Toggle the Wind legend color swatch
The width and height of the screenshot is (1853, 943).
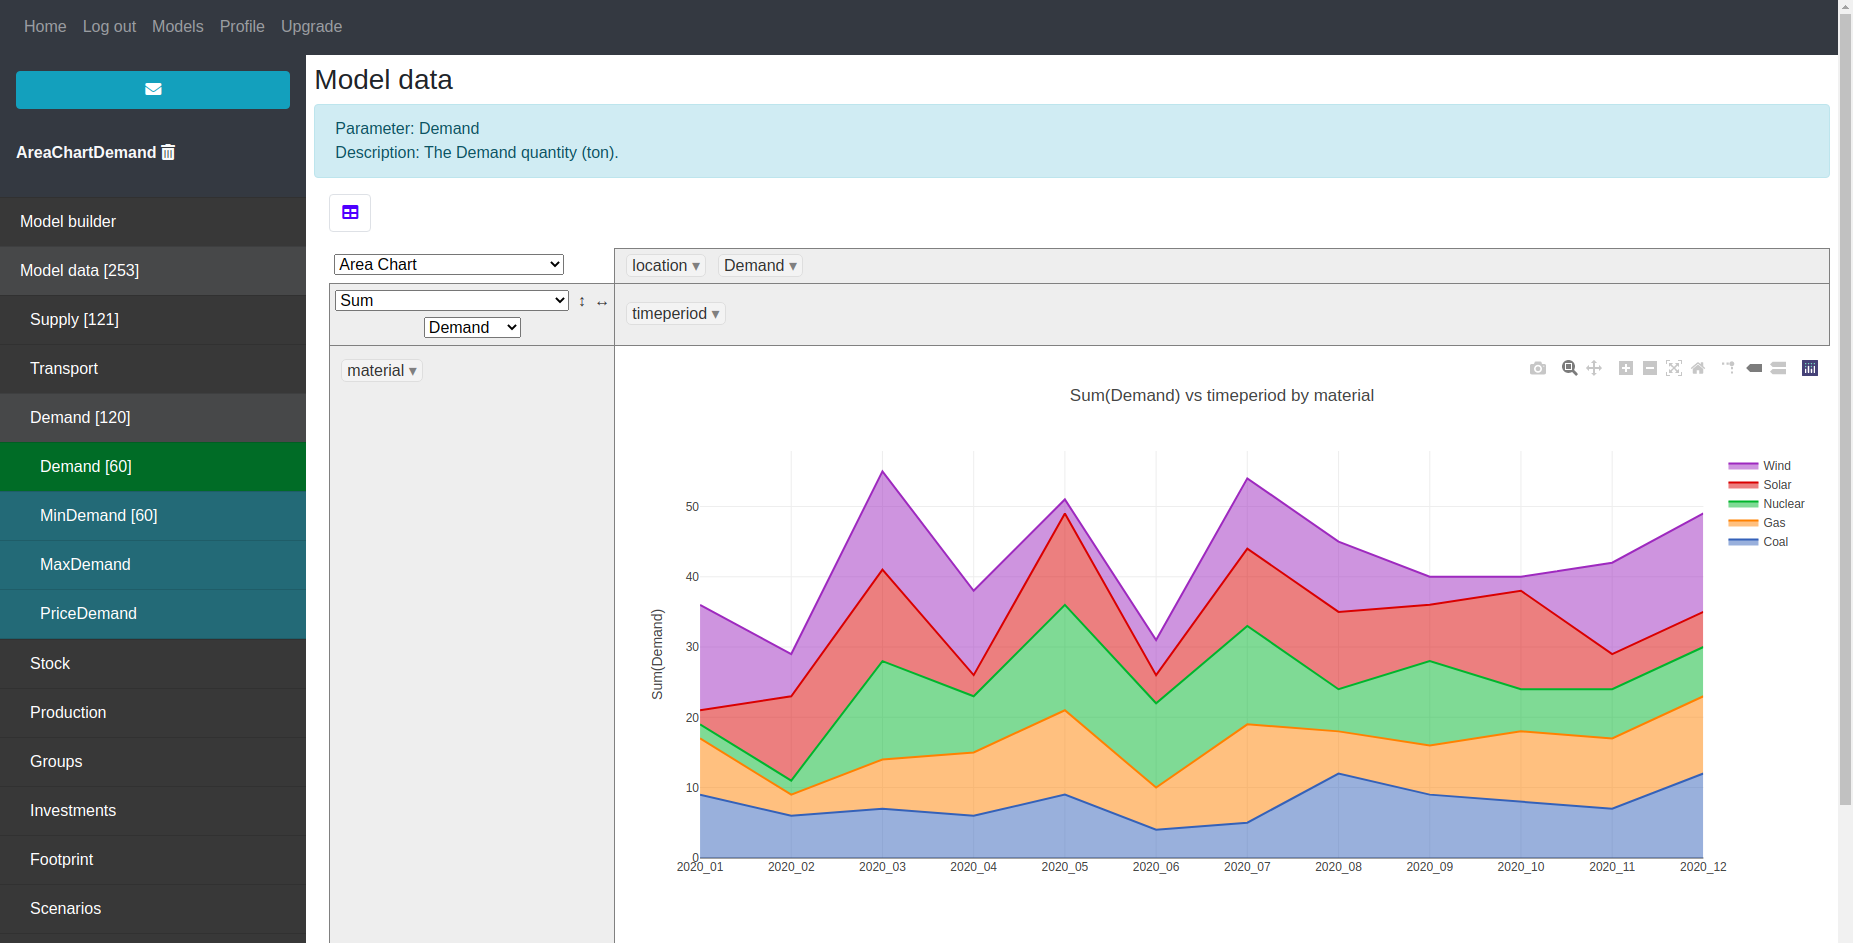point(1743,466)
